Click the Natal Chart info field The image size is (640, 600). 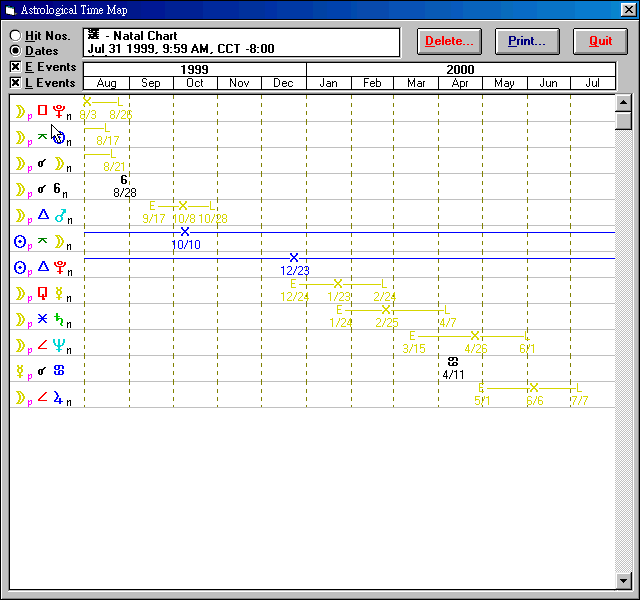point(241,41)
